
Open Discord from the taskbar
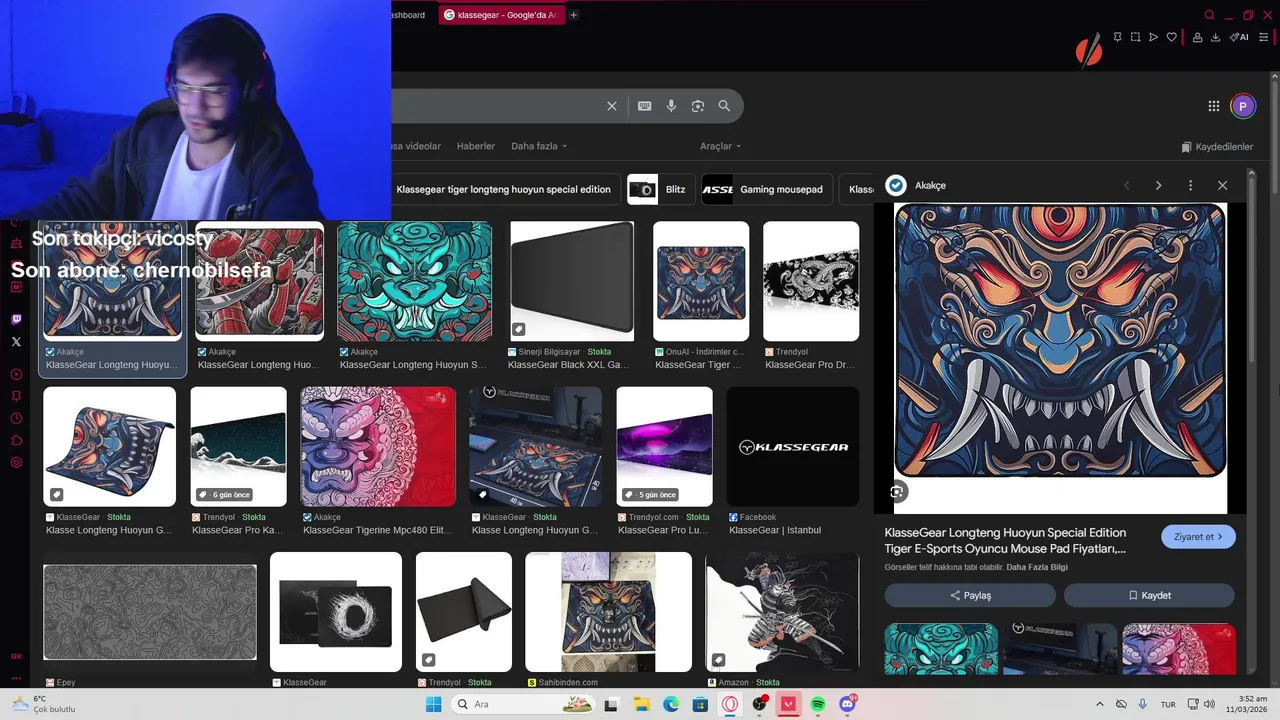click(848, 704)
